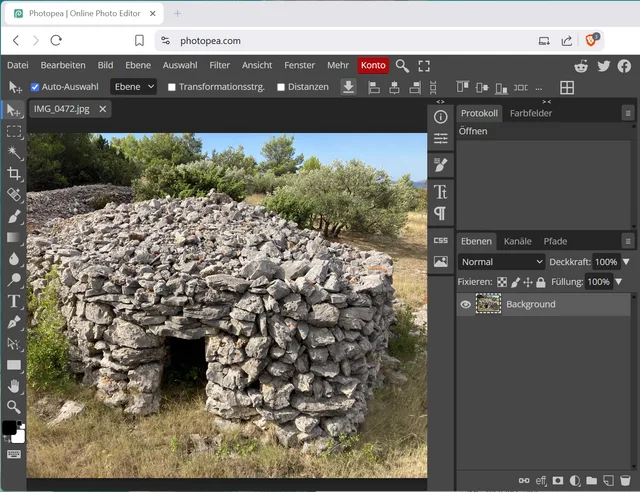The width and height of the screenshot is (640, 492).
Task: Hide the Background layer with eye icon
Action: coord(466,304)
